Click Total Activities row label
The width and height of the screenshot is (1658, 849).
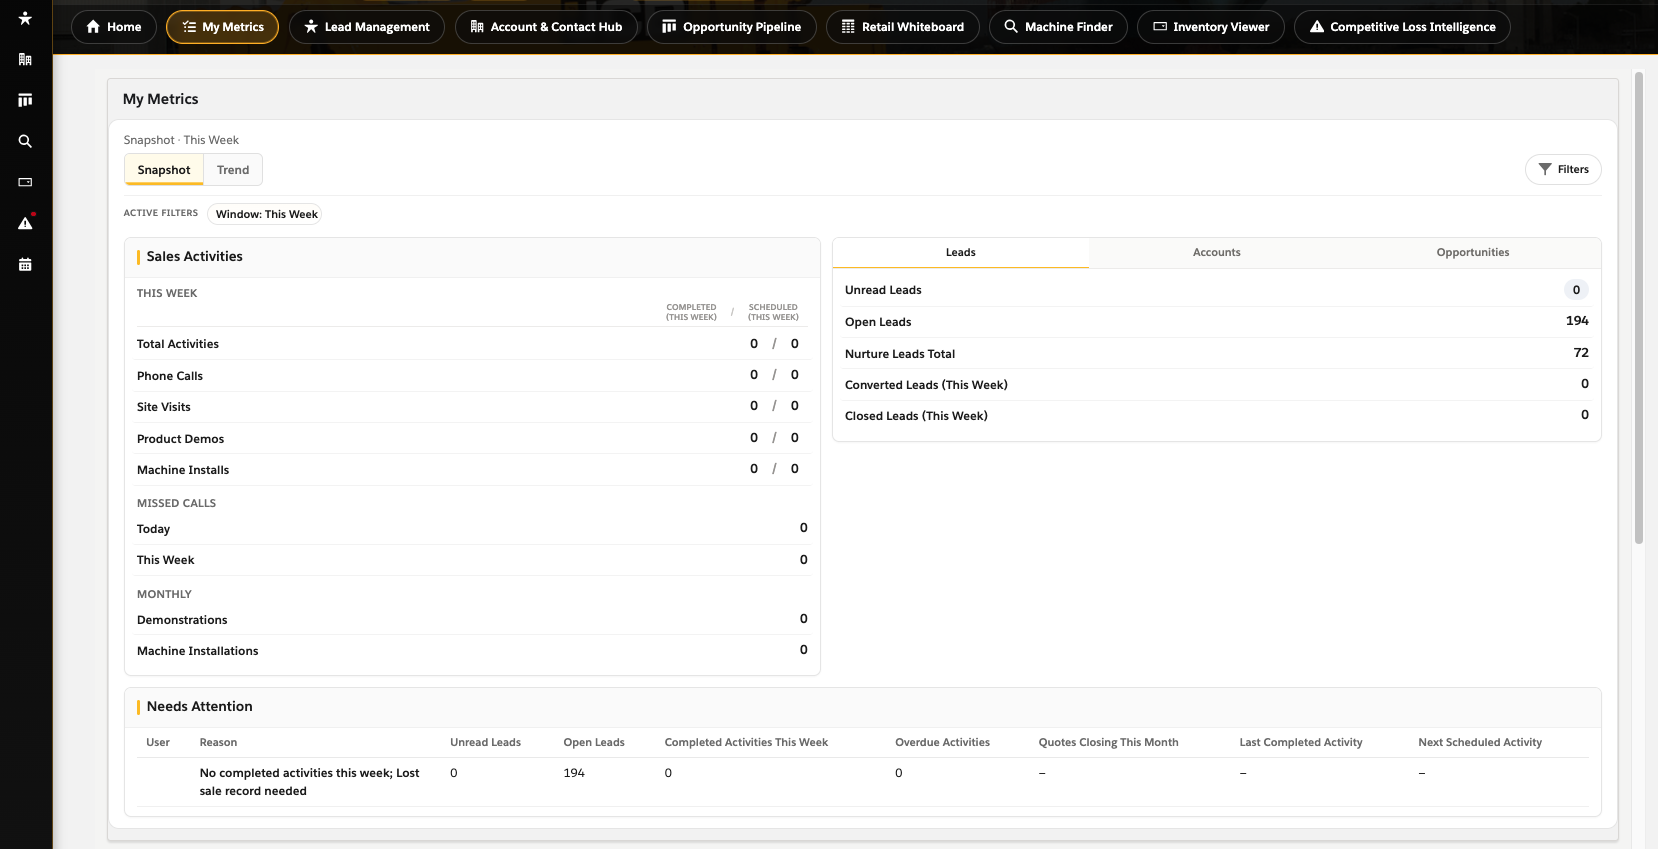point(178,344)
